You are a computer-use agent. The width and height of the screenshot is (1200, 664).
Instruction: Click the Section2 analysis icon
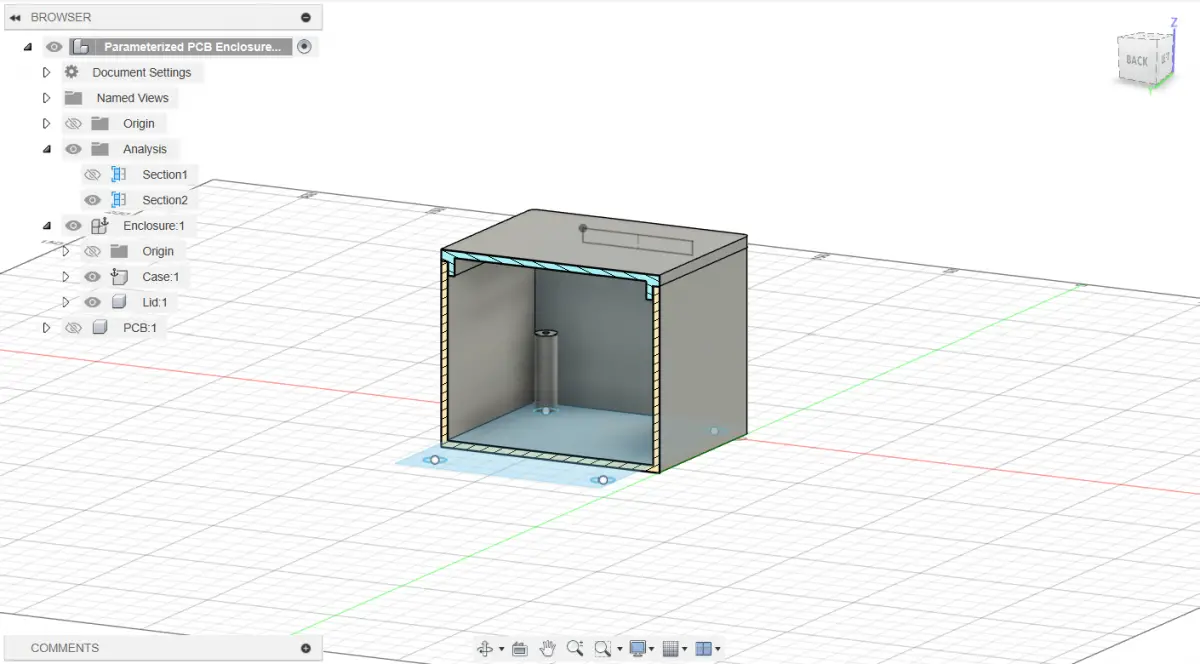pyautogui.click(x=119, y=200)
